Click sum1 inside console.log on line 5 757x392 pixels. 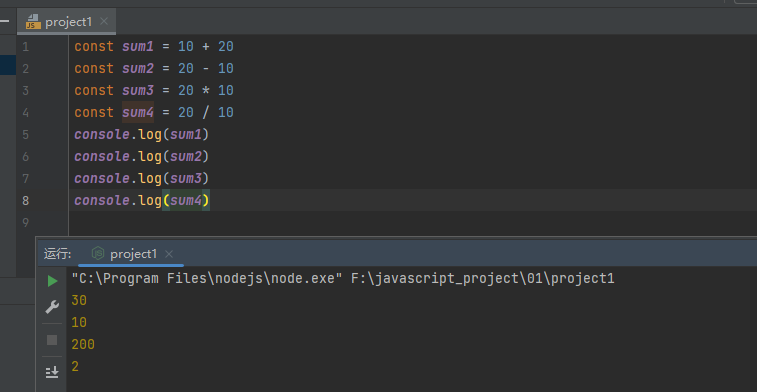pyautogui.click(x=185, y=135)
